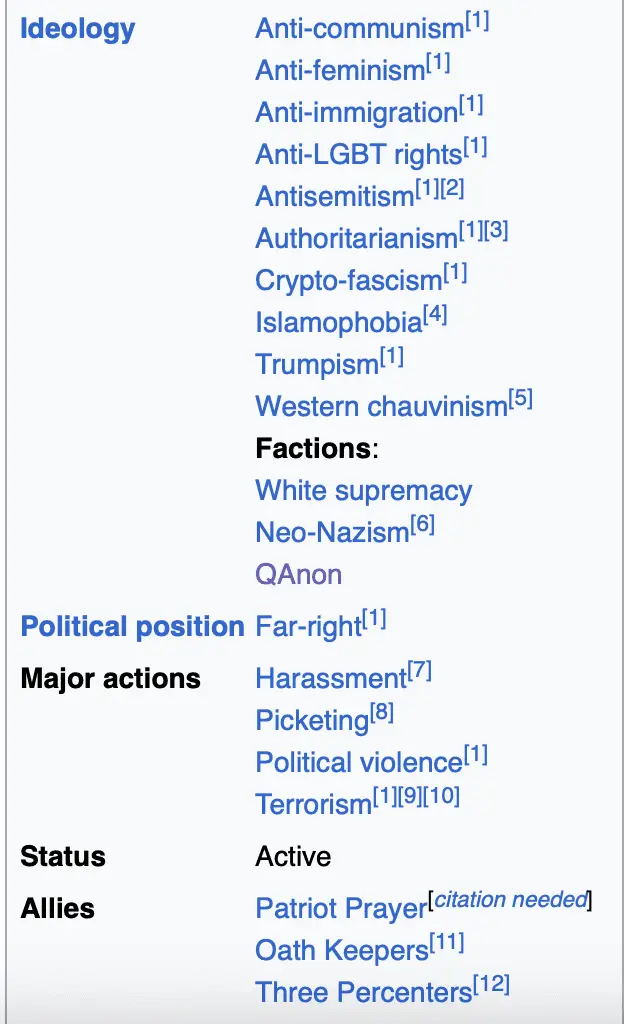Open the Oath Keepers link
This screenshot has width=624, height=1024.
[342, 951]
